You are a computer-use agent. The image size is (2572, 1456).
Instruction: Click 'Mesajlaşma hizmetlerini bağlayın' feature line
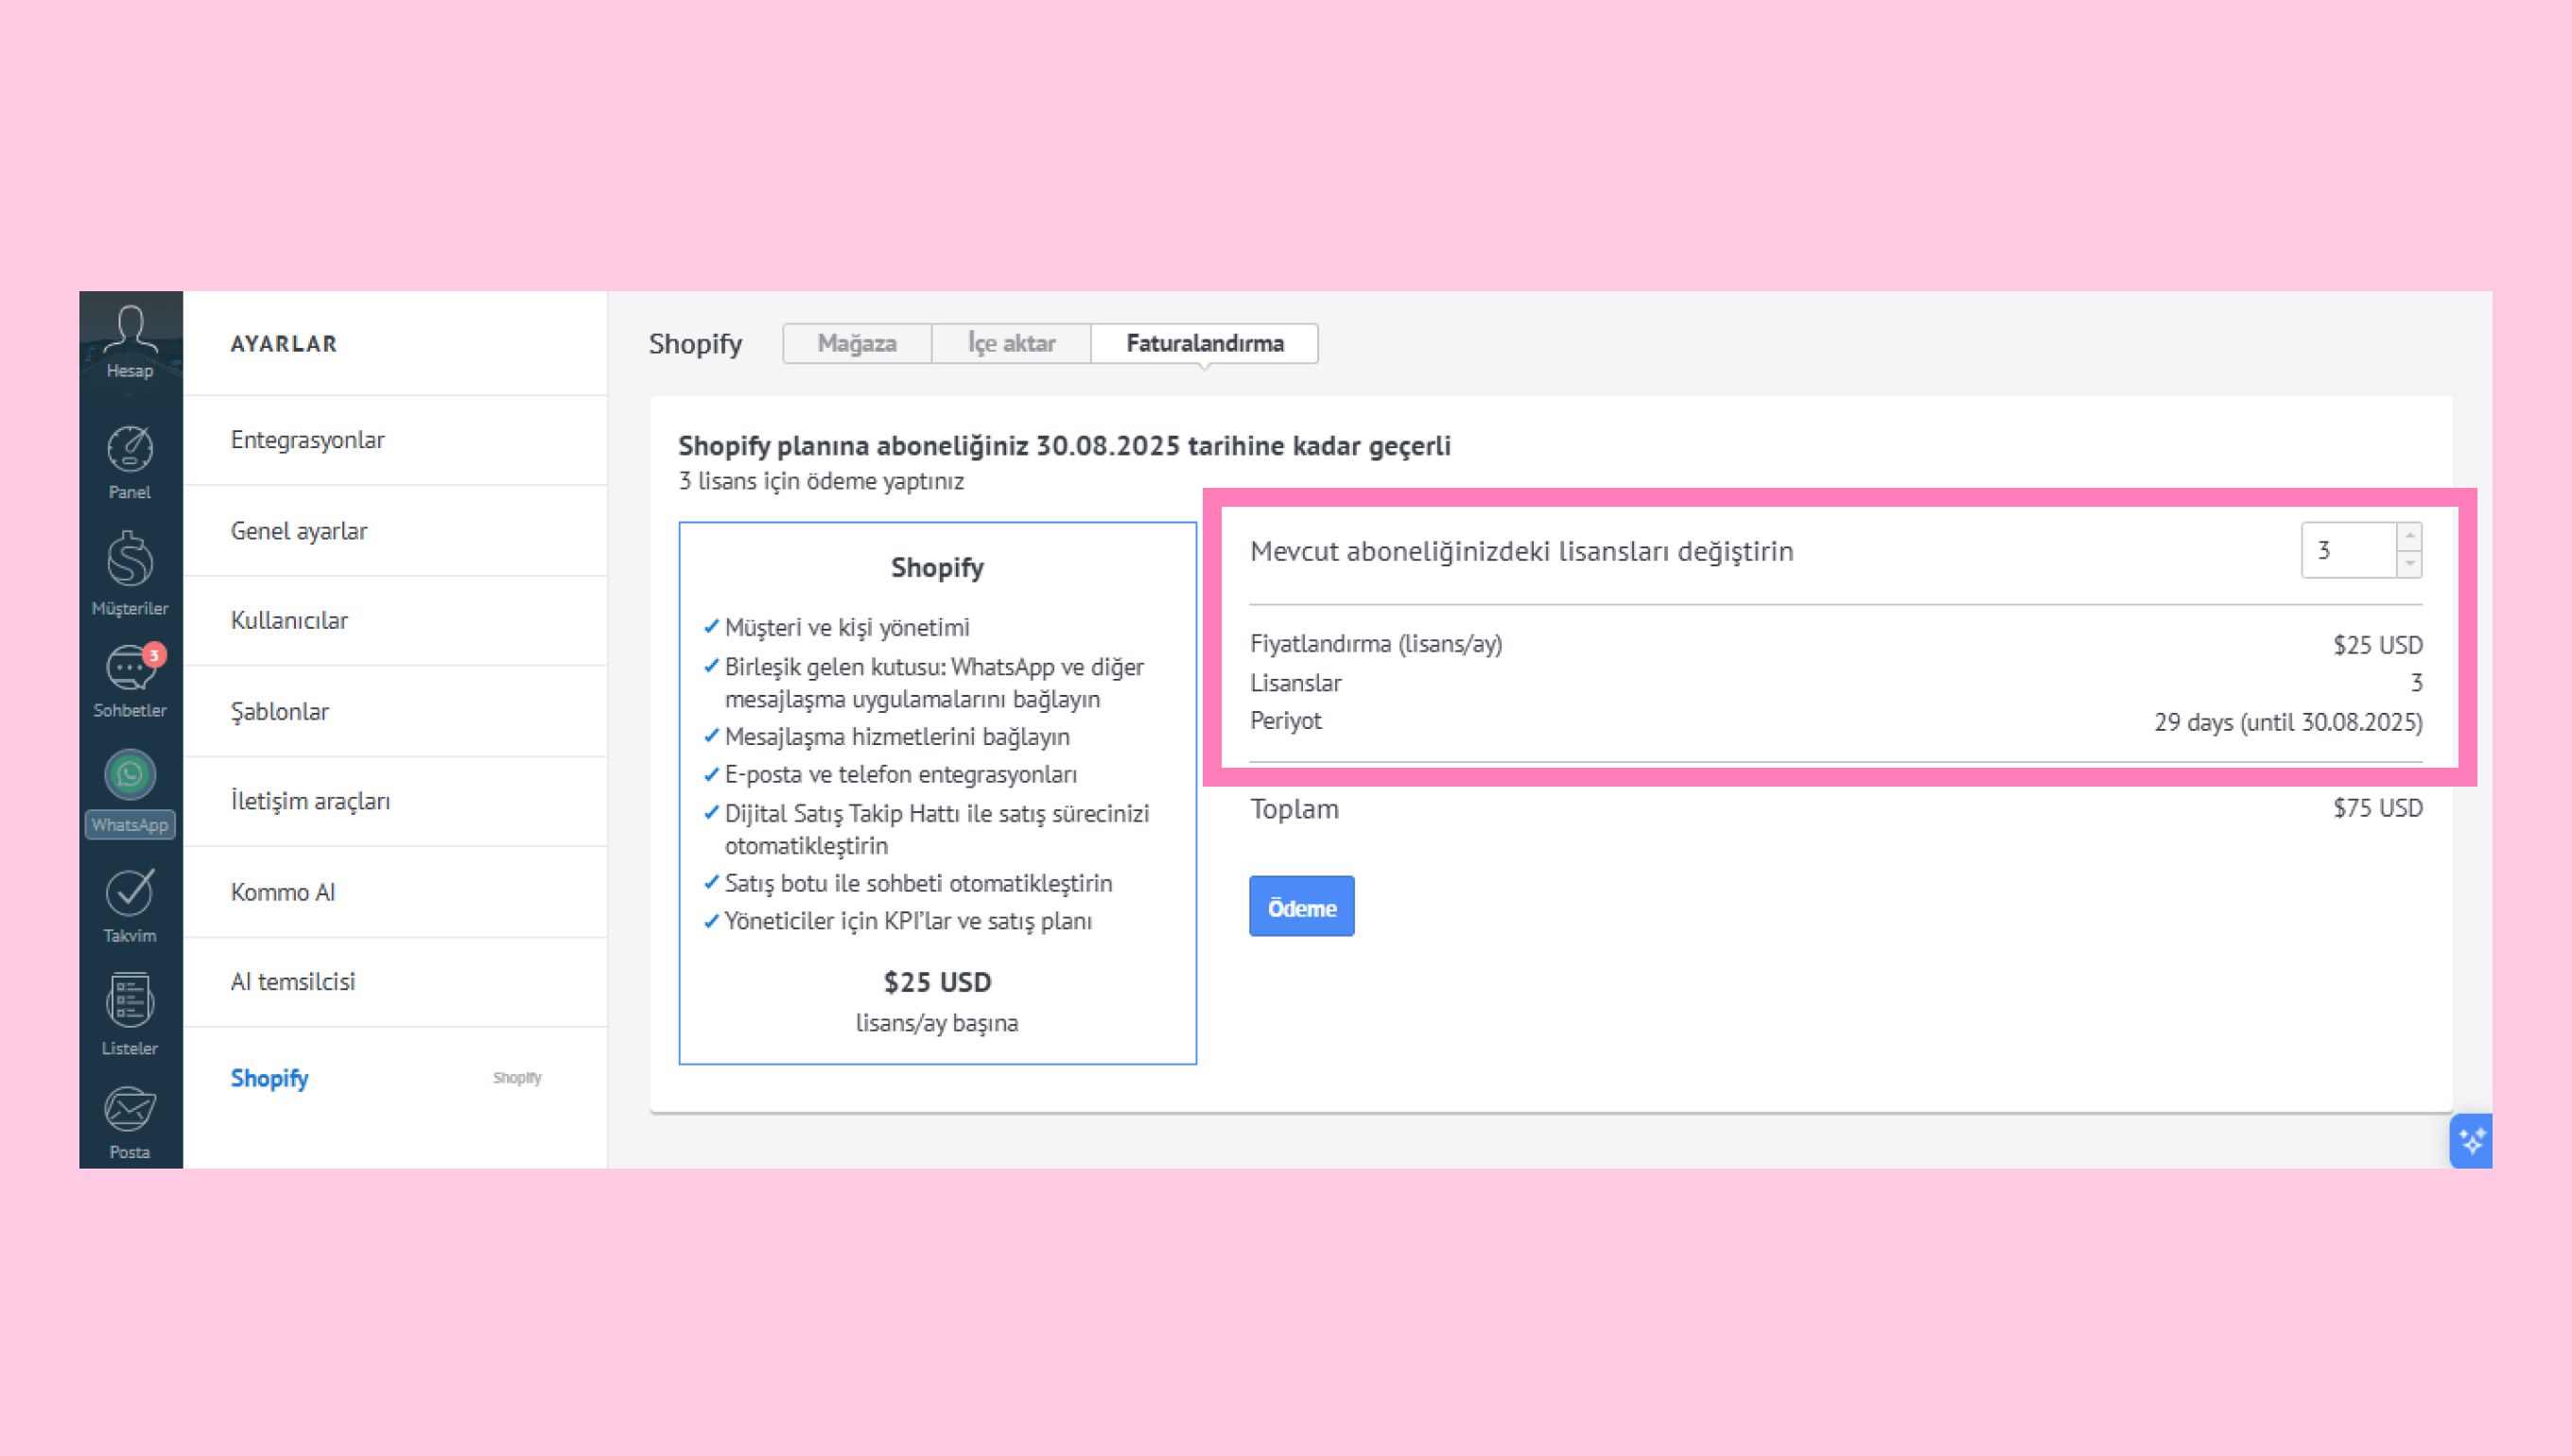896,737
